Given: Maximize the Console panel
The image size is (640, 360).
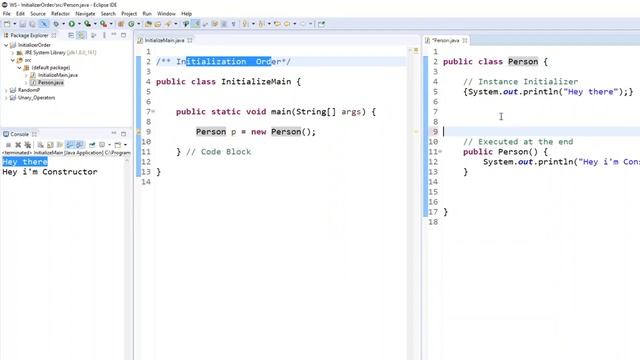Looking at the screenshot, I should (x=123, y=134).
